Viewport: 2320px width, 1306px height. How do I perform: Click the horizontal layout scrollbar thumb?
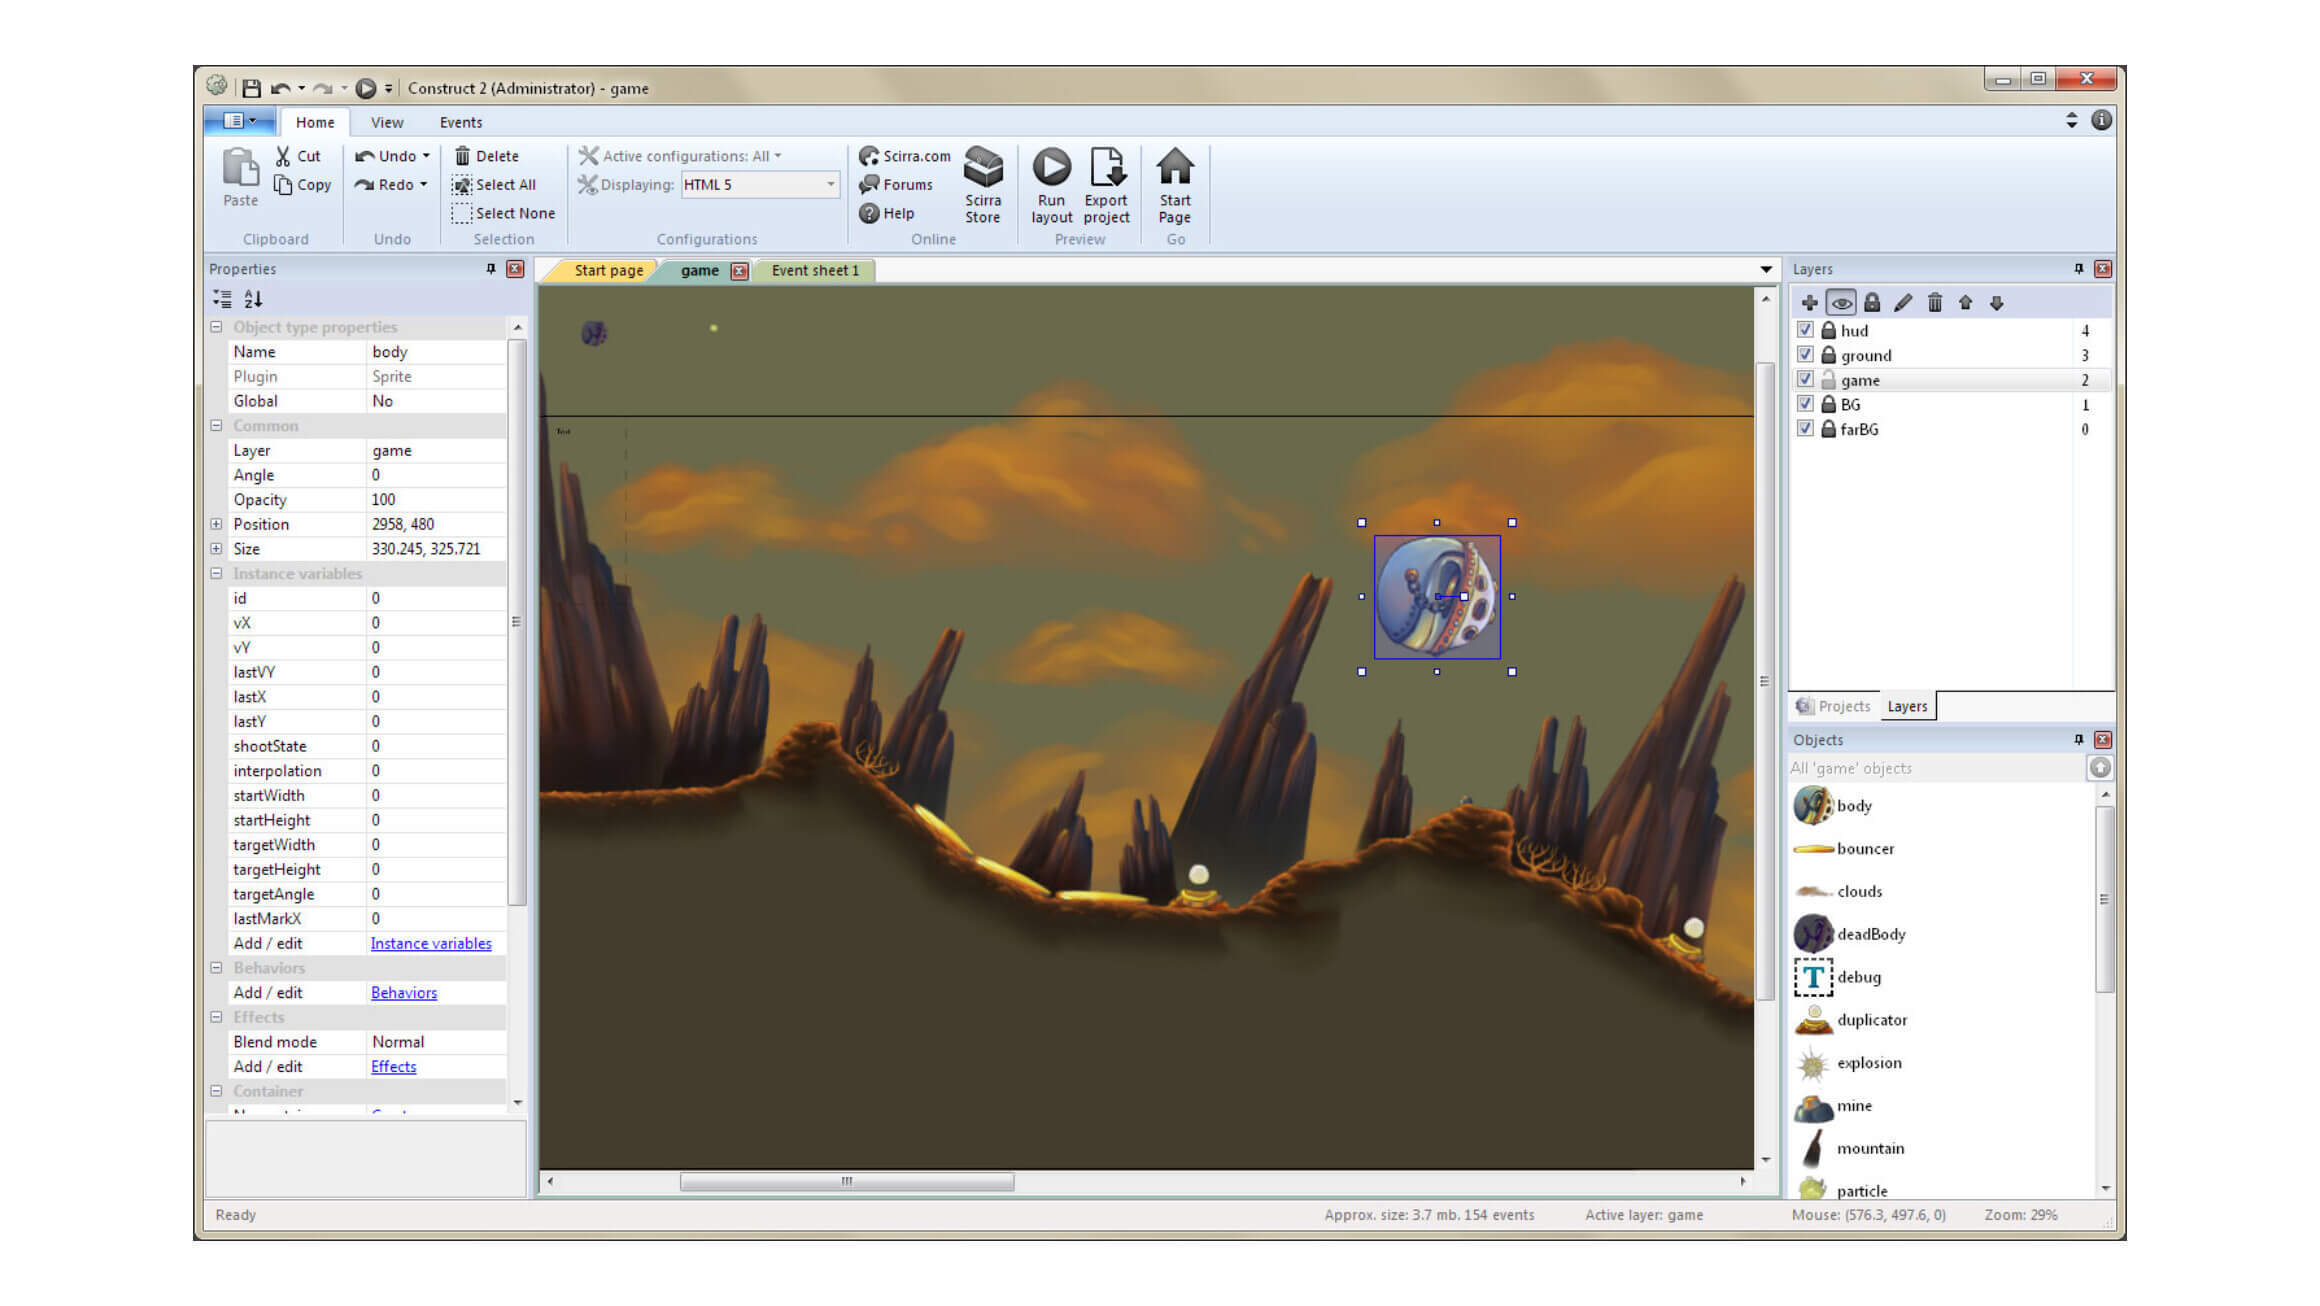point(846,1182)
